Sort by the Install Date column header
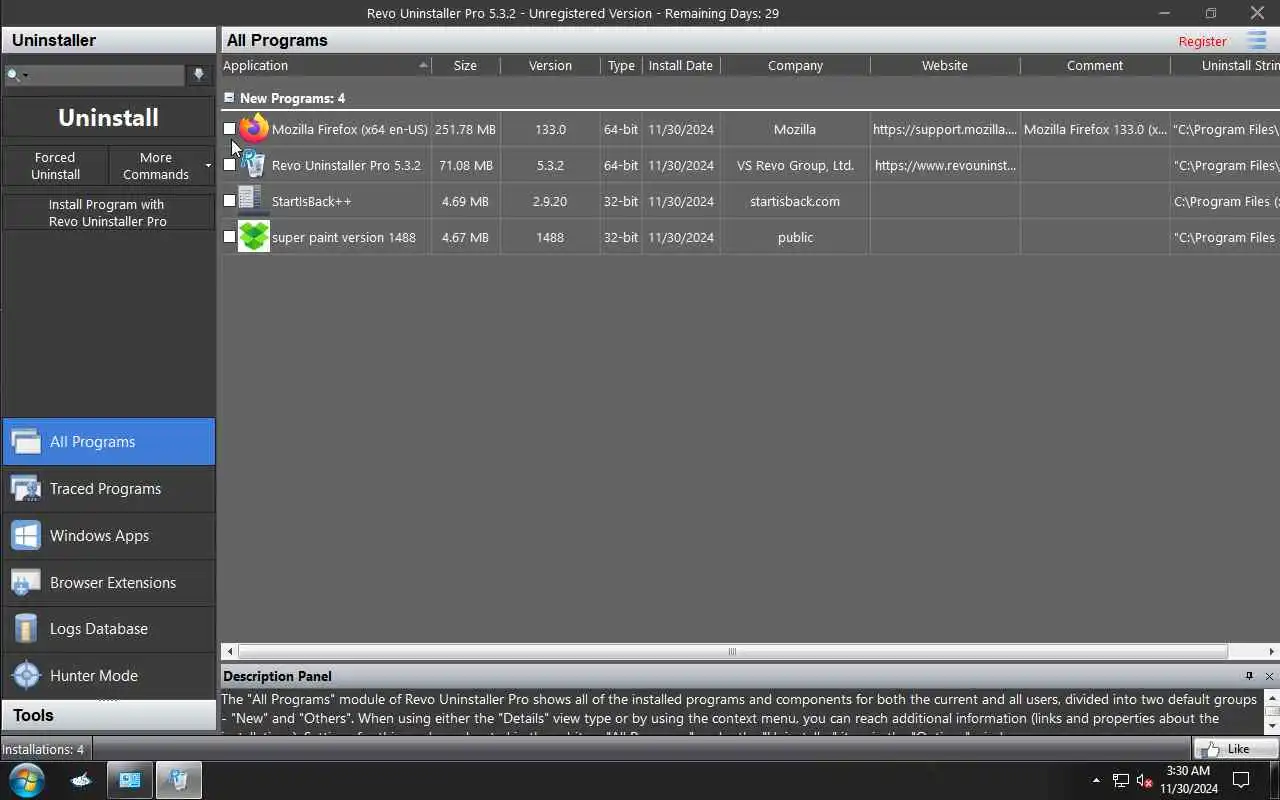Image resolution: width=1280 pixels, height=800 pixels. coord(681,65)
